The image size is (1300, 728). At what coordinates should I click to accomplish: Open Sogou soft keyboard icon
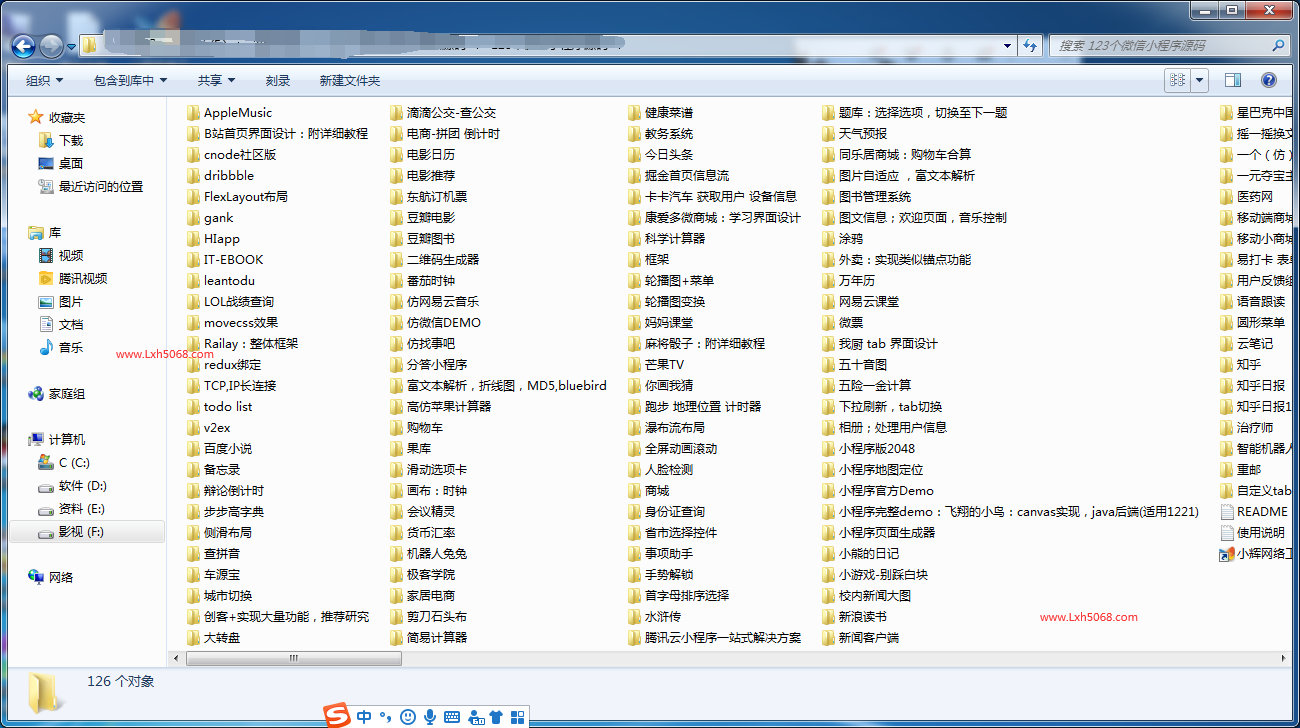point(452,717)
